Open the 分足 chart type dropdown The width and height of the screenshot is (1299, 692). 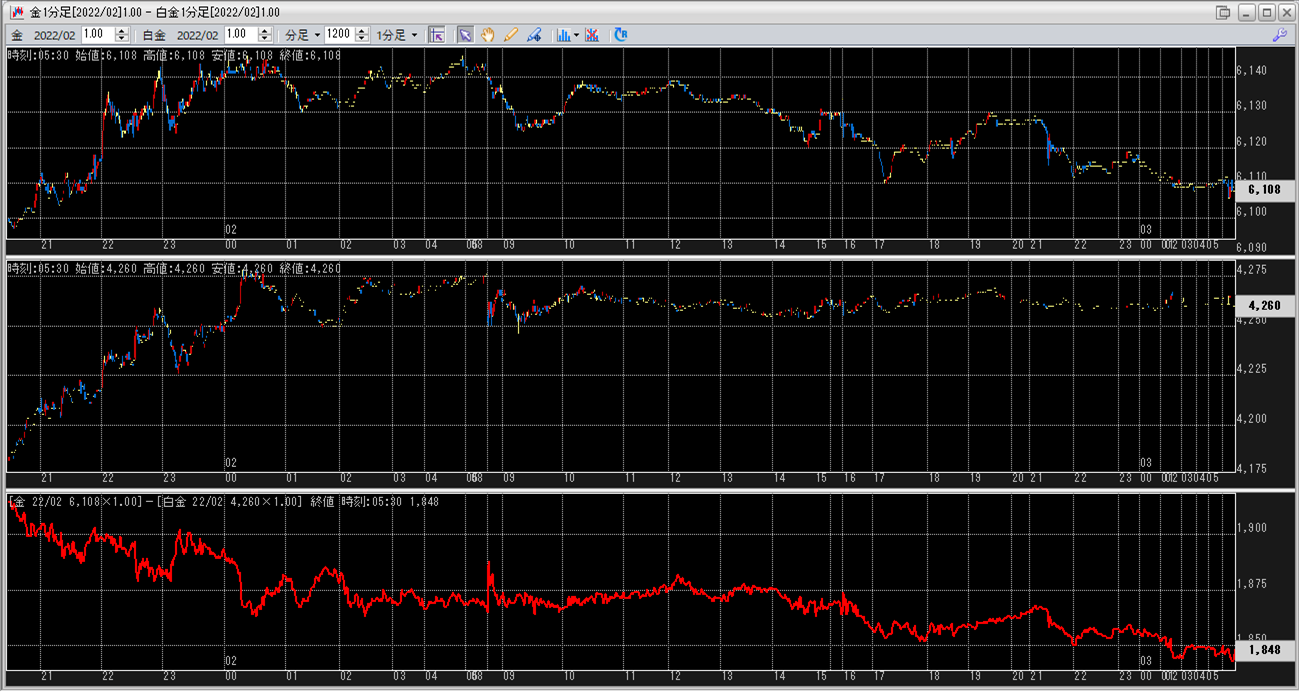point(303,34)
